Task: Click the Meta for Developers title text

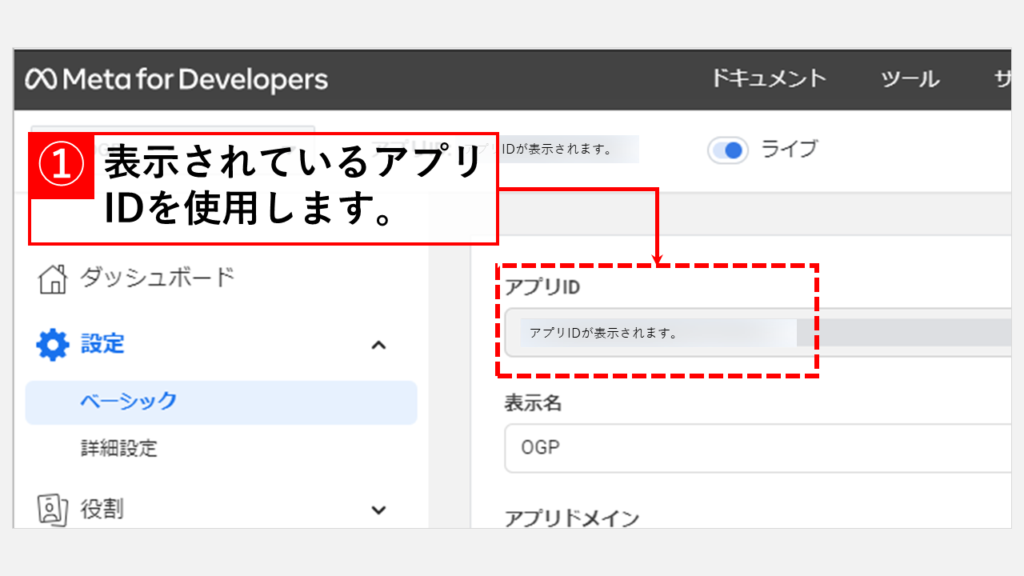Action: (195, 79)
